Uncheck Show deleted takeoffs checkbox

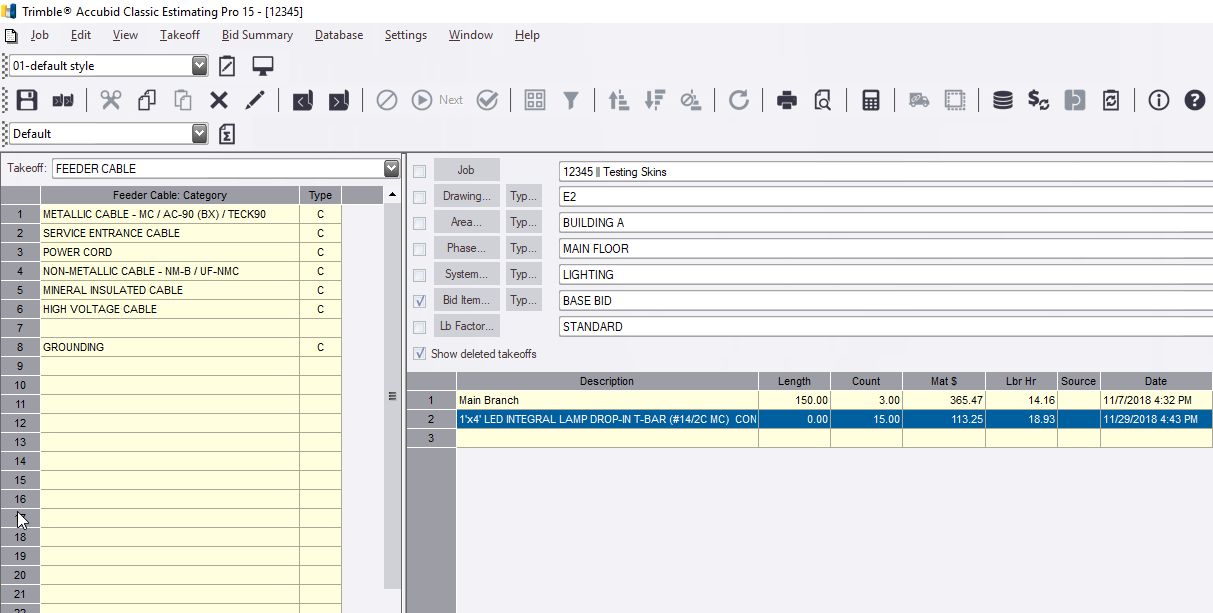[419, 354]
